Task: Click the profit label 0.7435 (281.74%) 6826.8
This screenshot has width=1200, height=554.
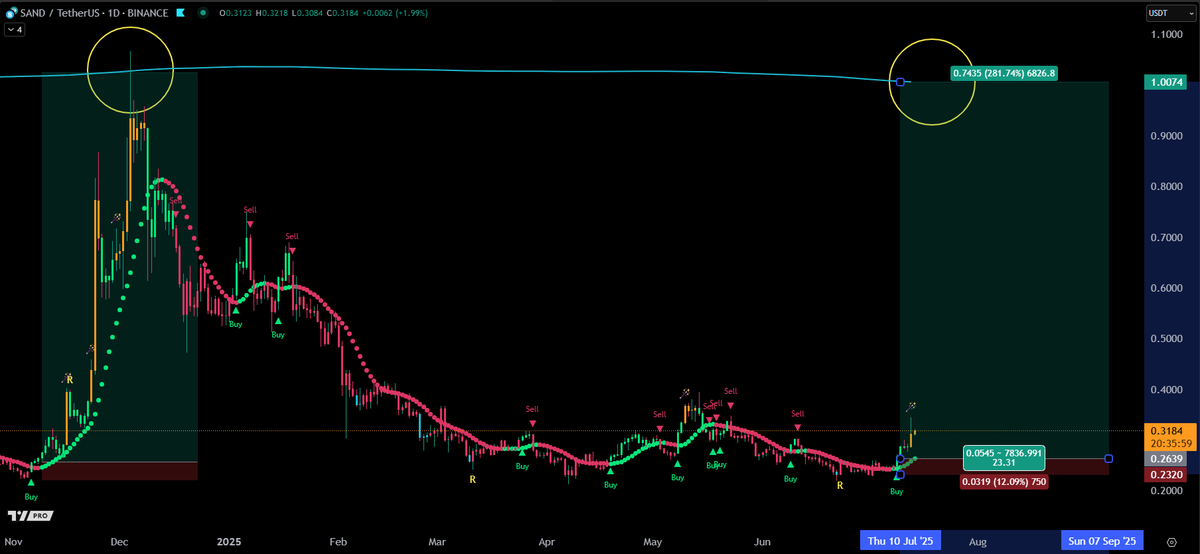Action: 1005,73
